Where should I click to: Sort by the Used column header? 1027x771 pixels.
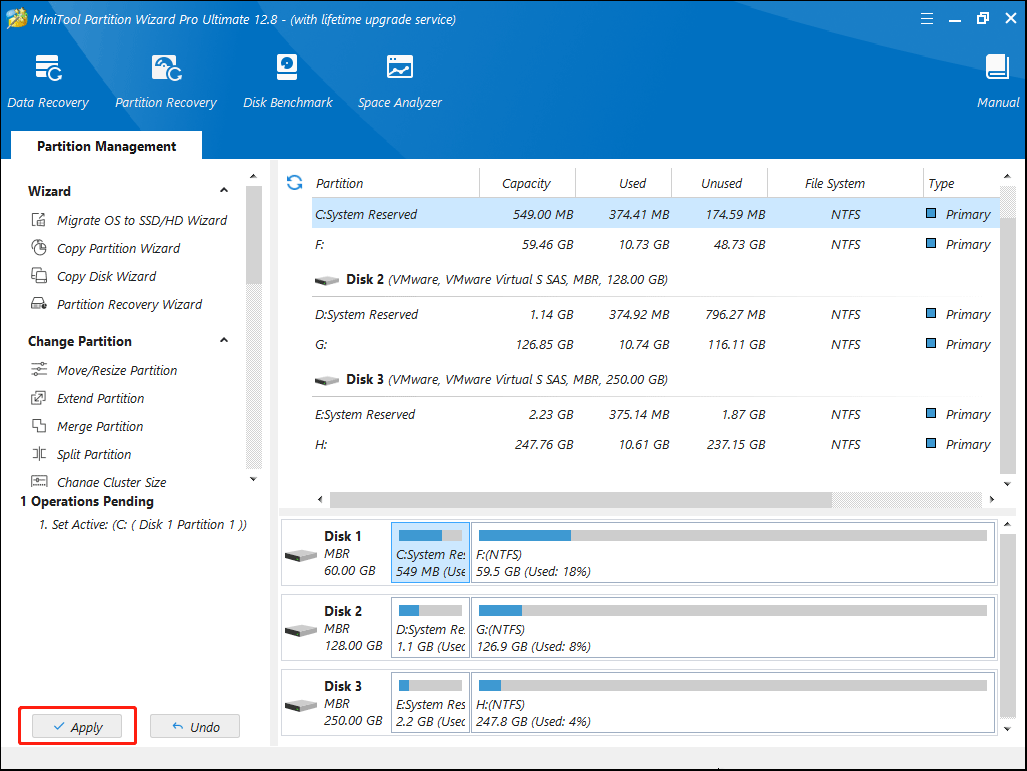click(x=624, y=183)
